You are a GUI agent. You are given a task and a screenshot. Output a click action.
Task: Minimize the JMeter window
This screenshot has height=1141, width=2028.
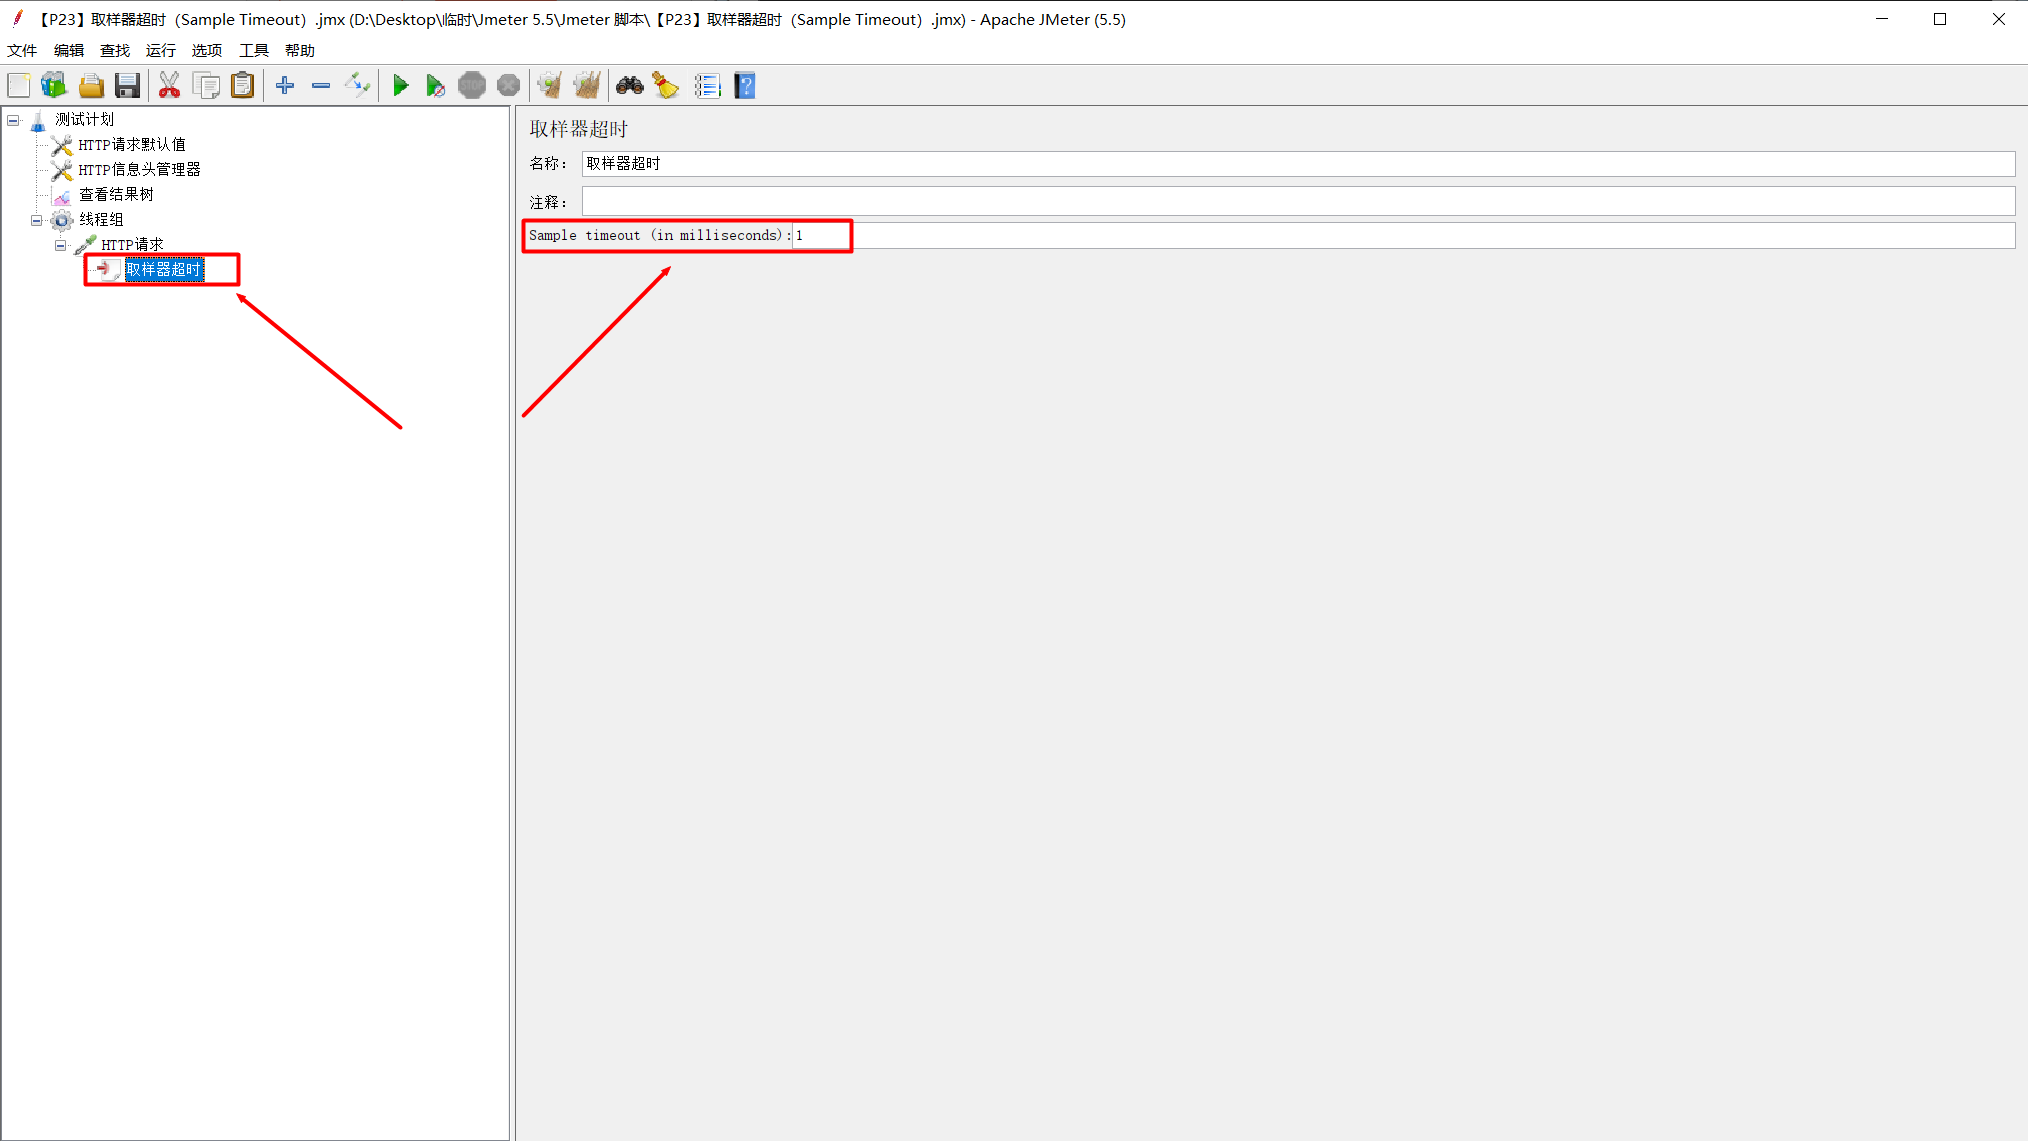(1882, 19)
